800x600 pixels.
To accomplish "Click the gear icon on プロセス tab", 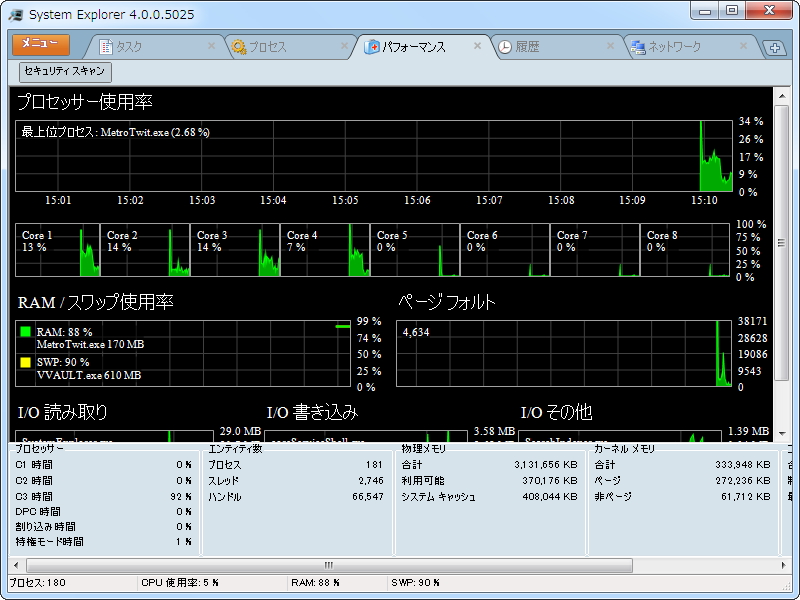I will pos(238,47).
